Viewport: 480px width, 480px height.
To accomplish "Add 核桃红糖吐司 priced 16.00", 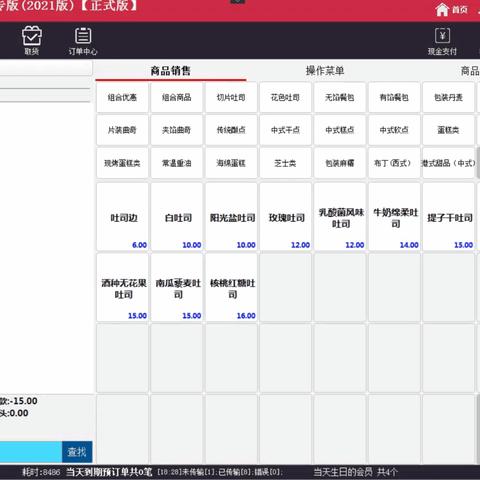I will click(x=231, y=288).
